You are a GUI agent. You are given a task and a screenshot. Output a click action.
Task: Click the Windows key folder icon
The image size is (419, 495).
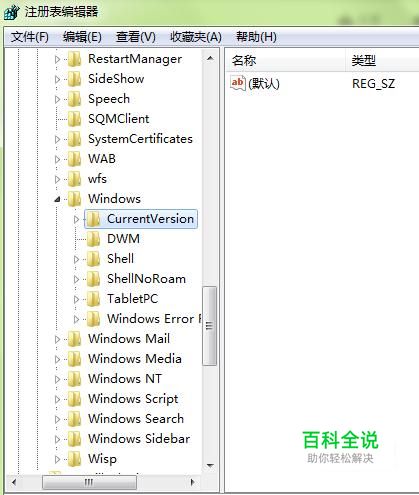[x=74, y=199]
